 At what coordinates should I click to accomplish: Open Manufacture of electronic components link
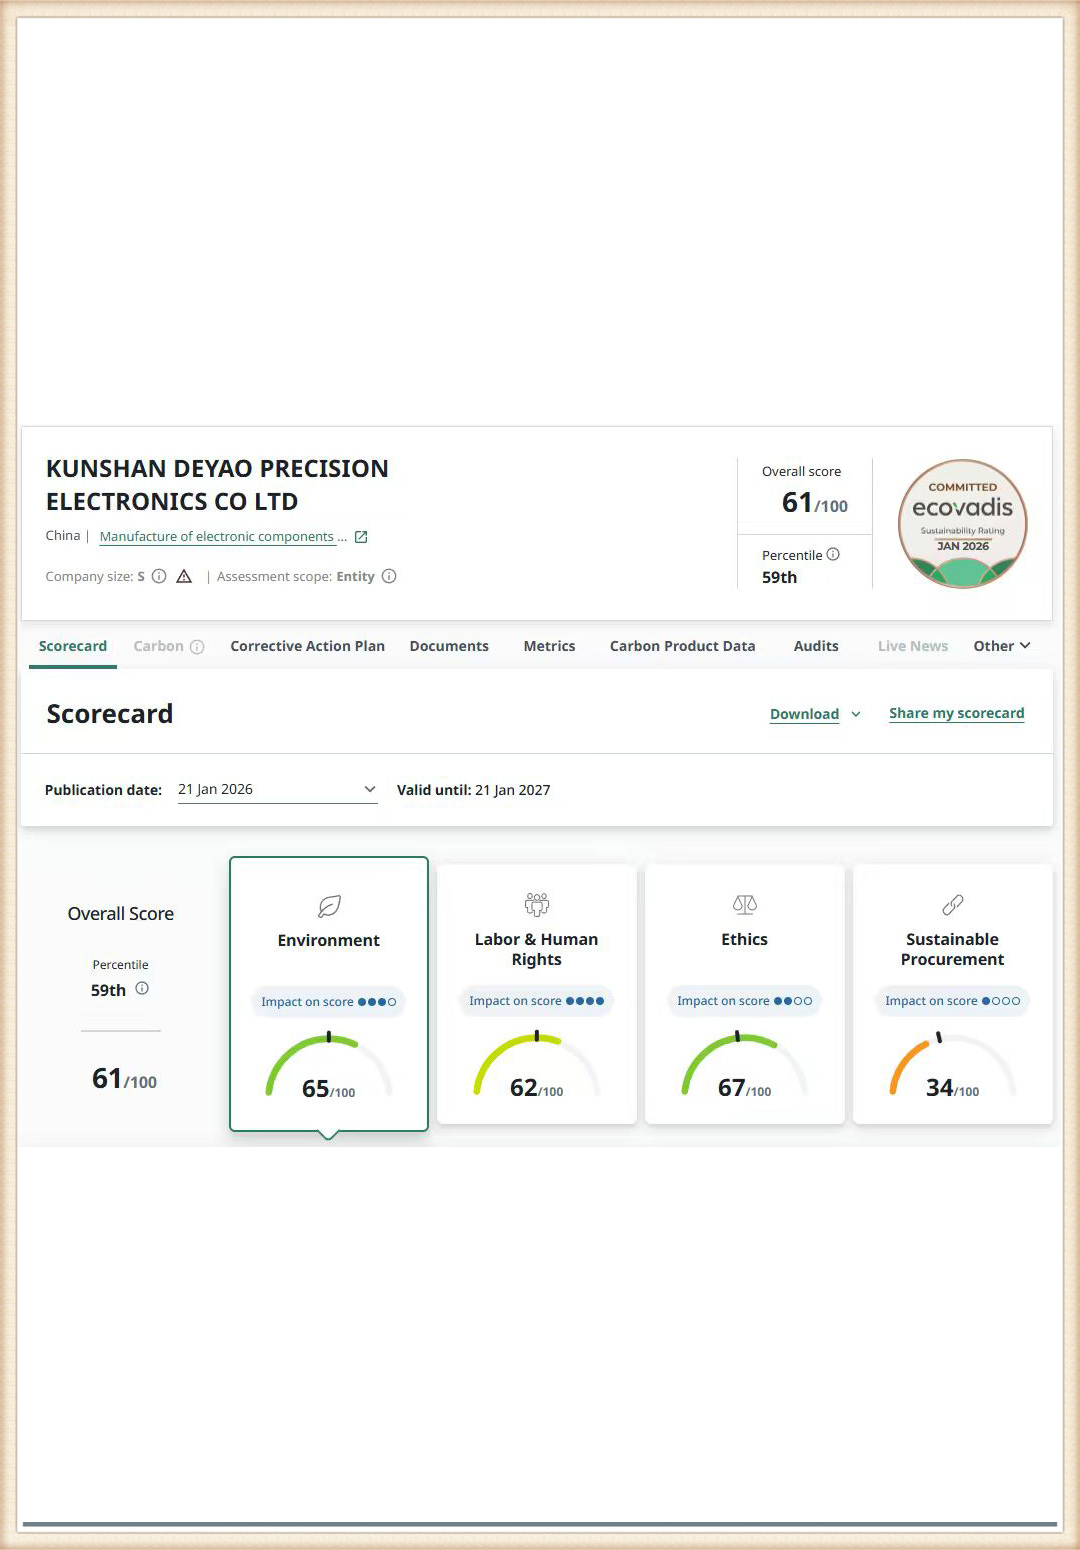tap(217, 537)
